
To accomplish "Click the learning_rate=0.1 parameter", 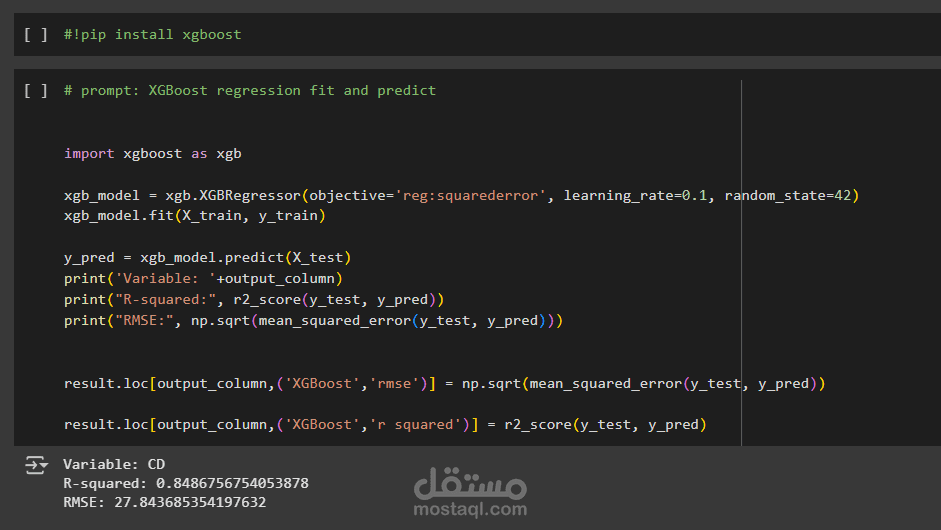I will click(x=636, y=196).
